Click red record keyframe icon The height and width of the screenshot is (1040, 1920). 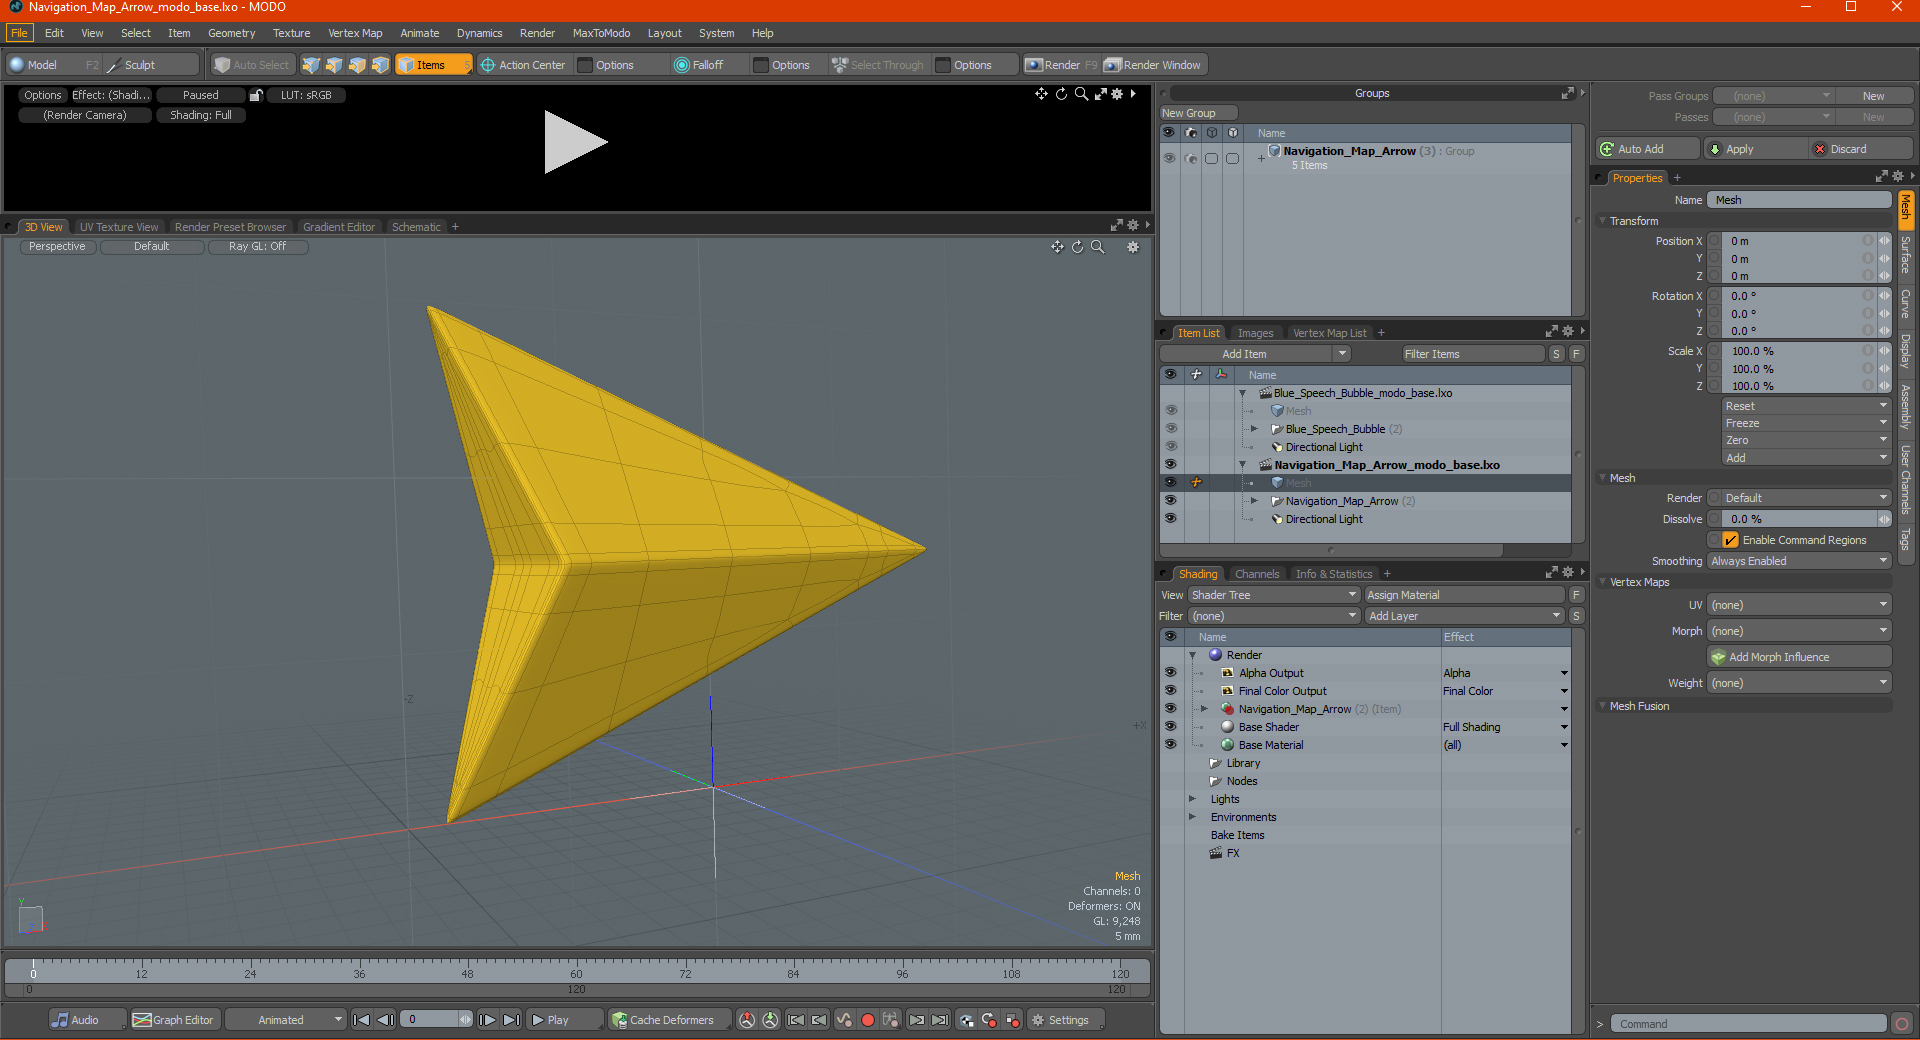pyautogui.click(x=868, y=1020)
